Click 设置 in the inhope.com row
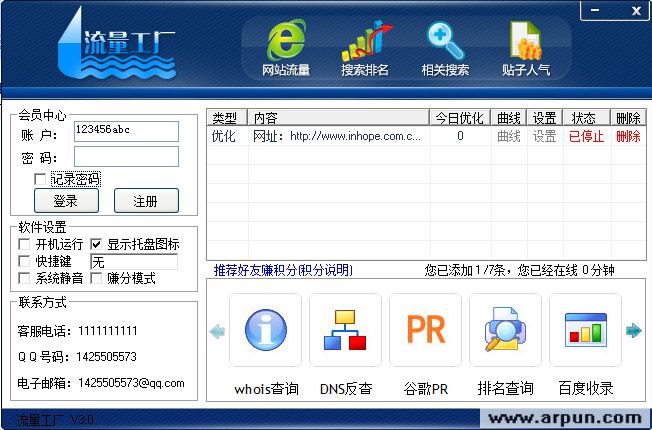 [544, 136]
